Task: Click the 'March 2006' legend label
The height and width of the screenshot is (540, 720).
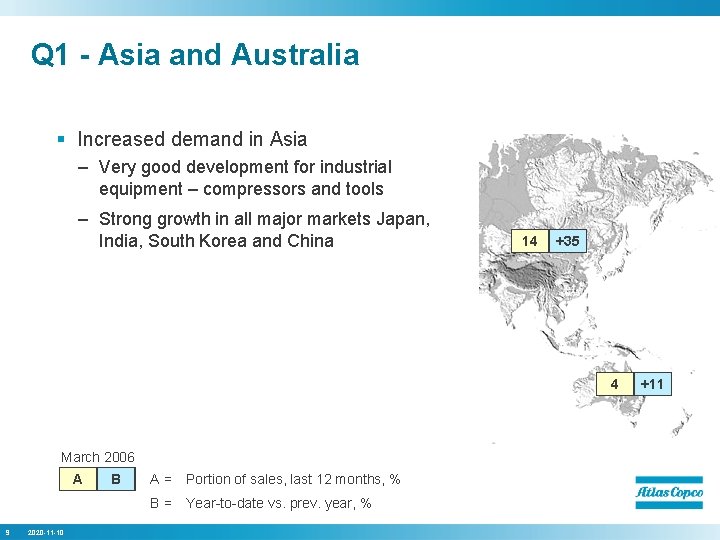Action: [x=97, y=457]
